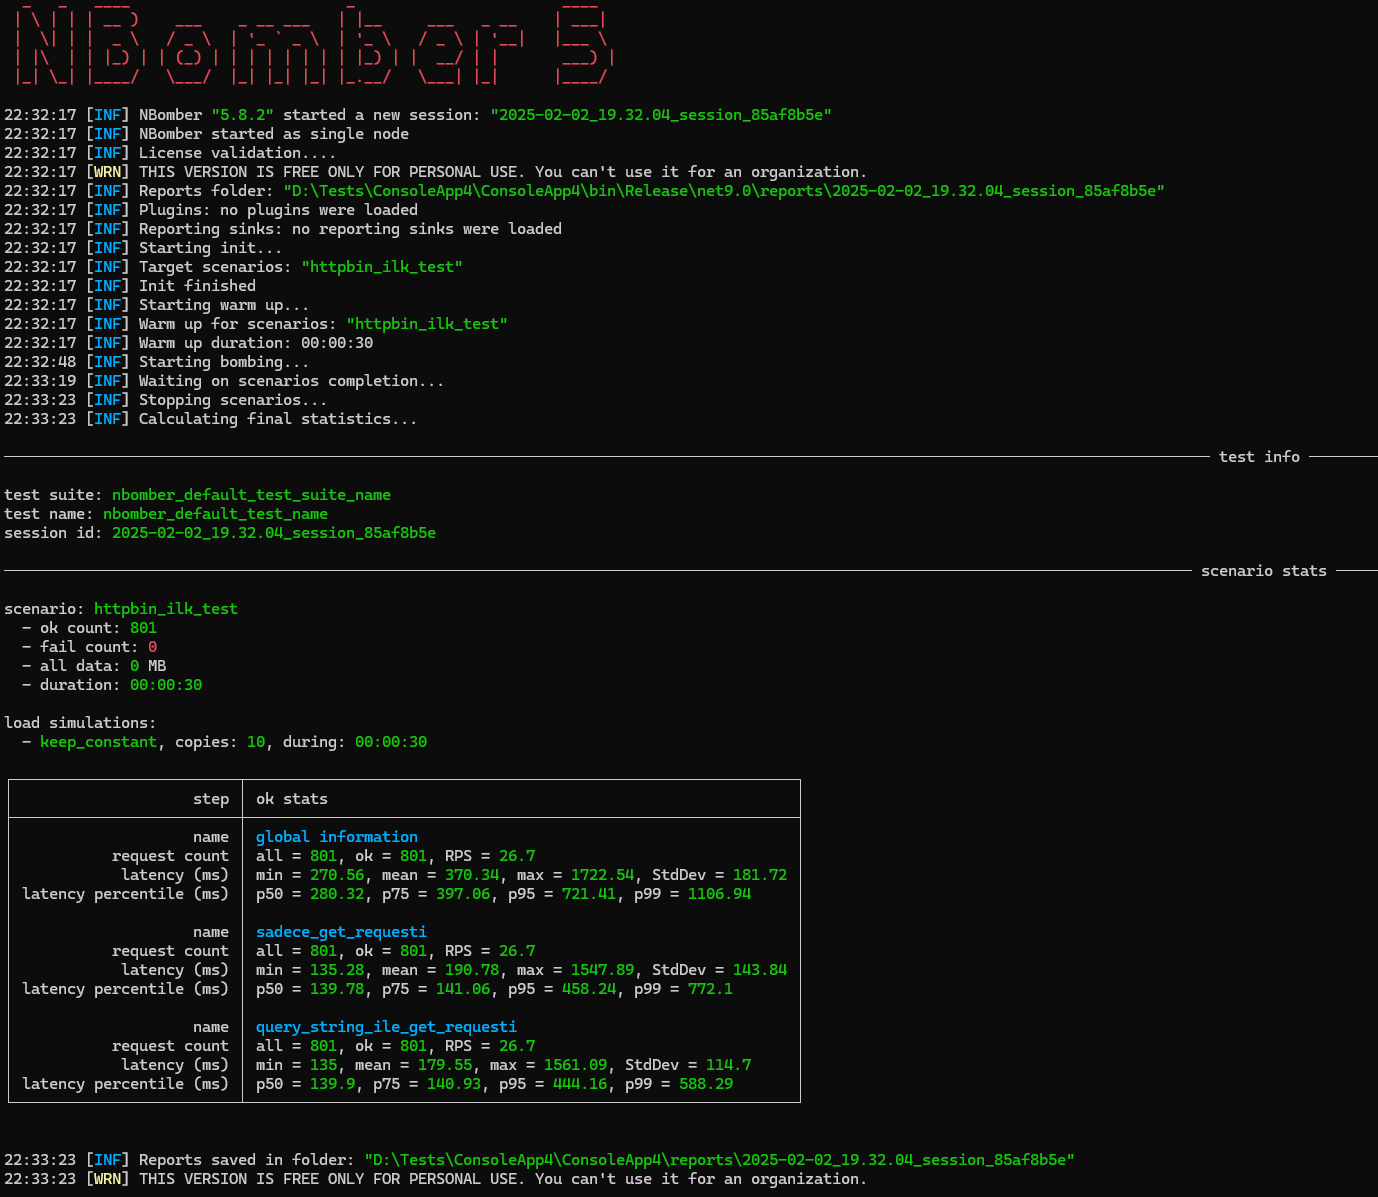The height and width of the screenshot is (1197, 1378).
Task: Click the 'License validation....' log line
Action: (x=238, y=153)
